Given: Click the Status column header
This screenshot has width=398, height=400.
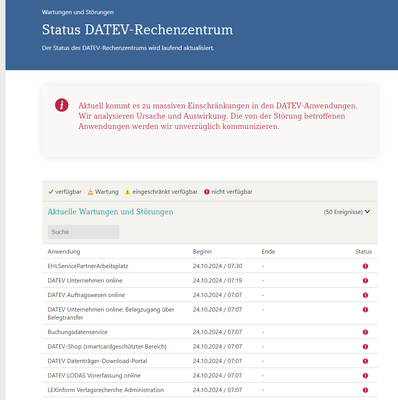Looking at the screenshot, I should tap(363, 252).
